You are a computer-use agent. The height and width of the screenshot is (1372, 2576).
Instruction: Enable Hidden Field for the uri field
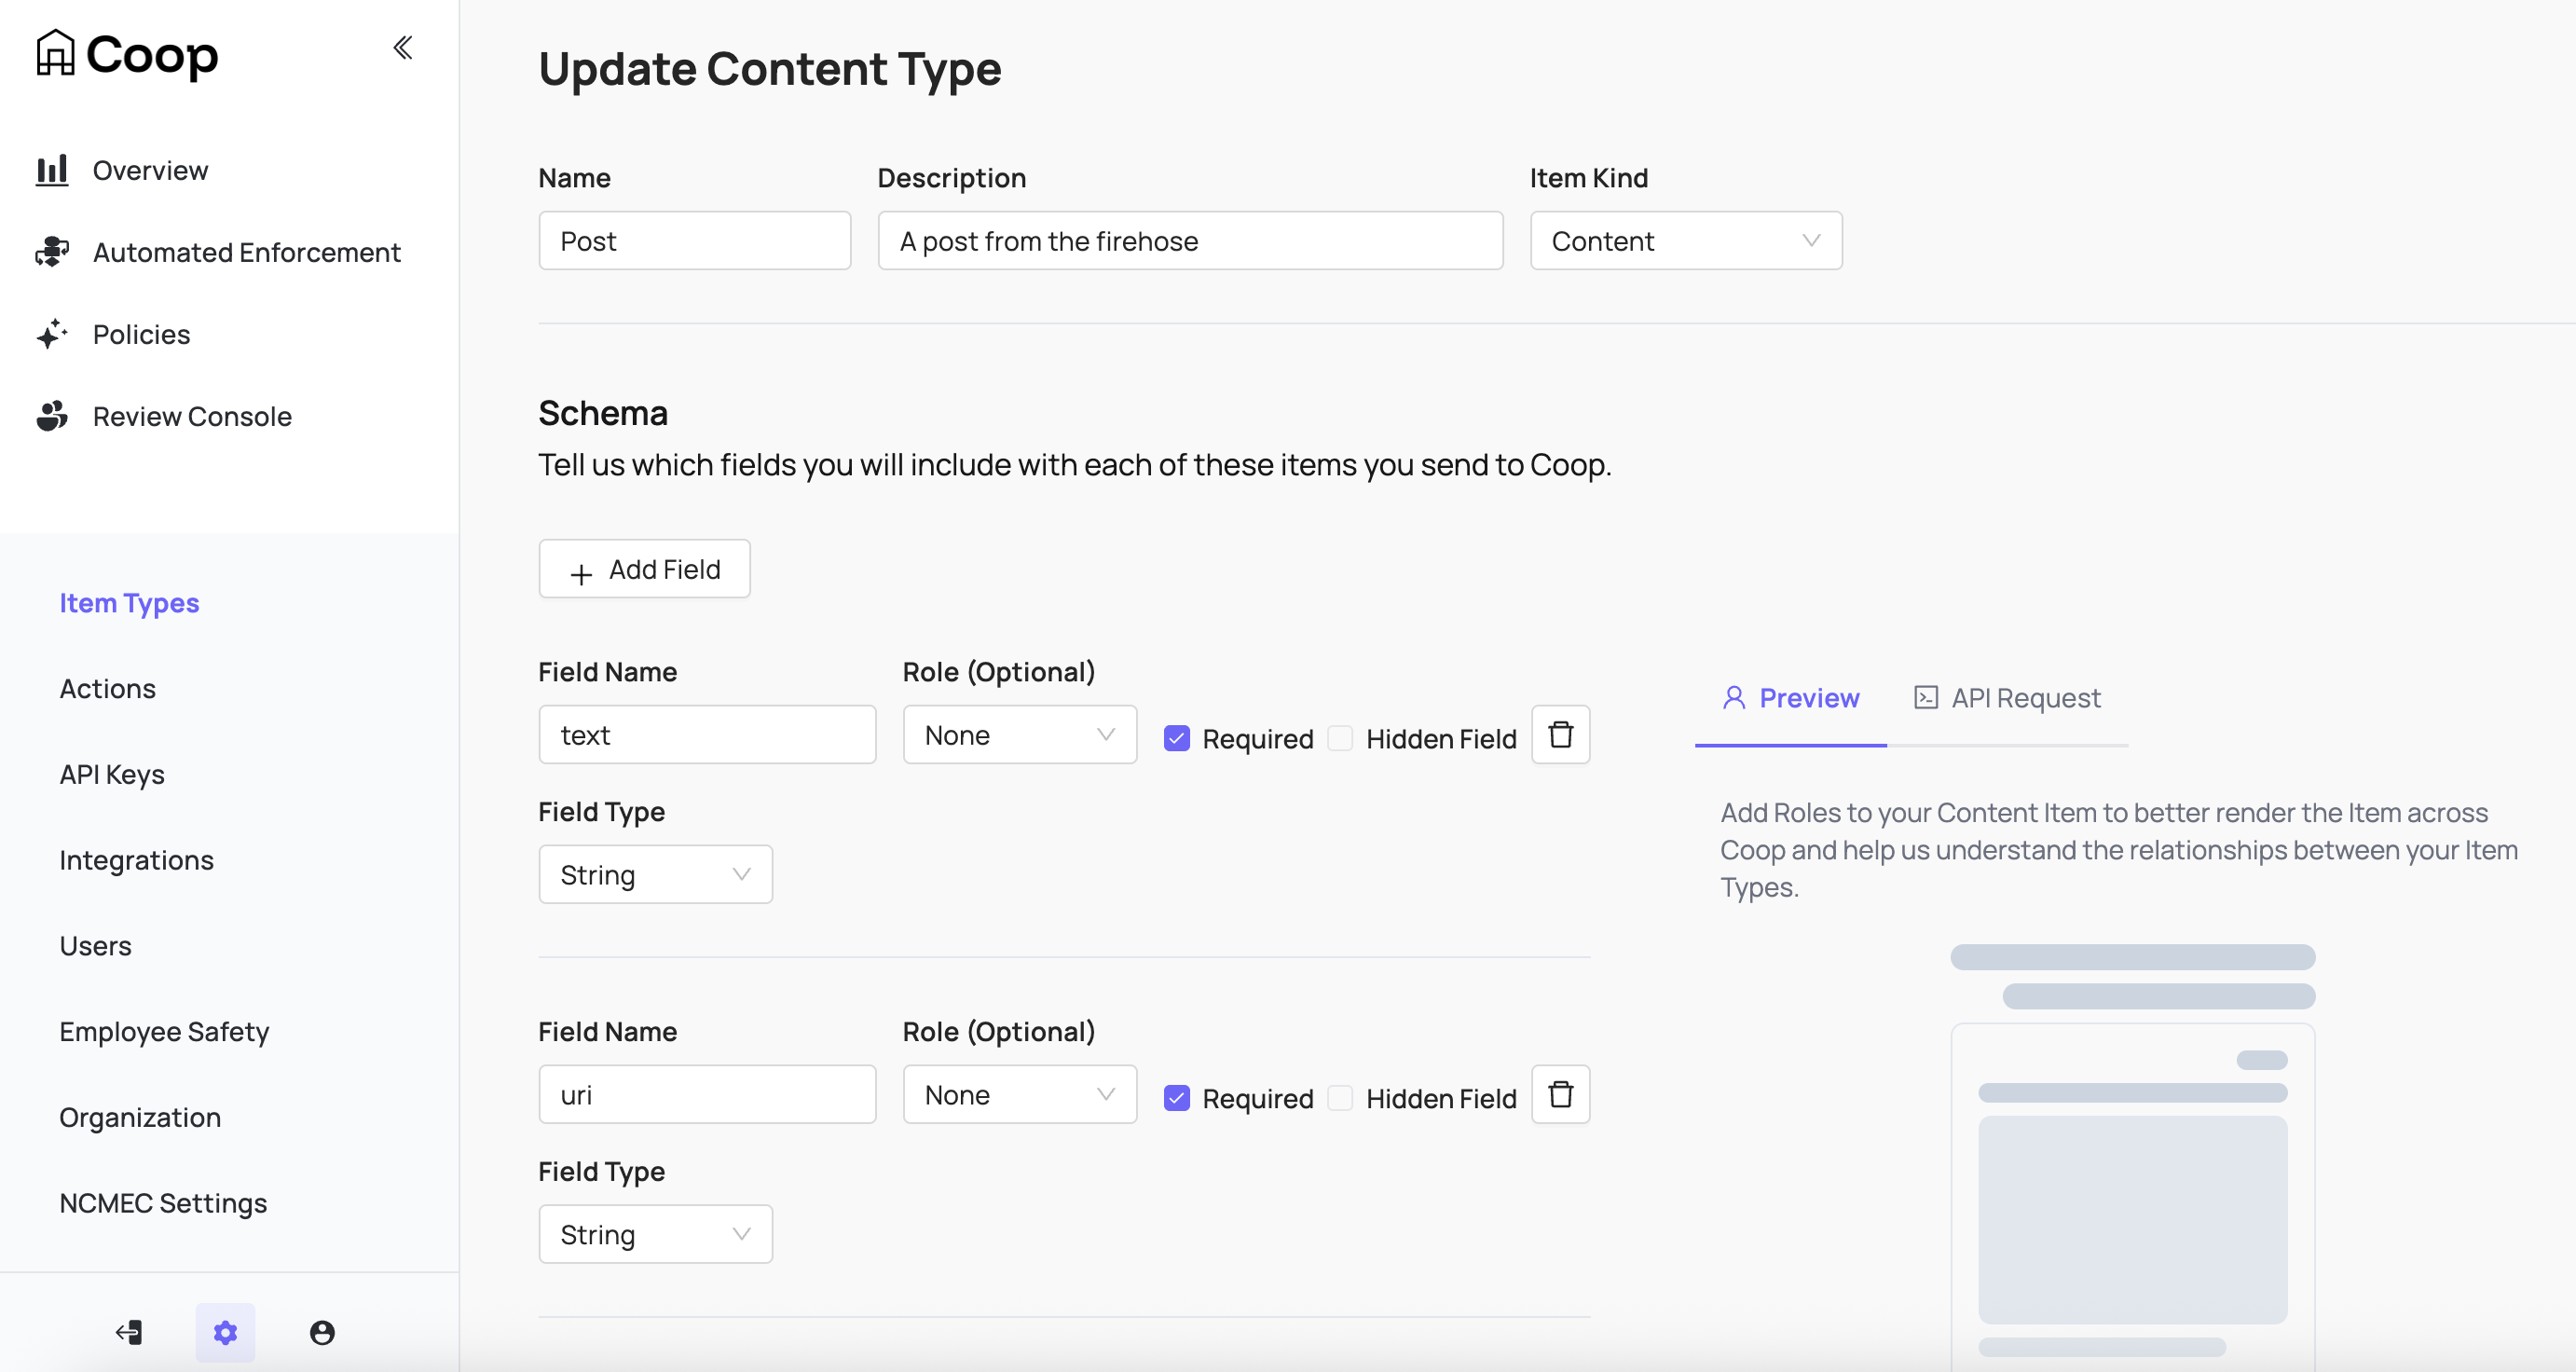1339,1097
